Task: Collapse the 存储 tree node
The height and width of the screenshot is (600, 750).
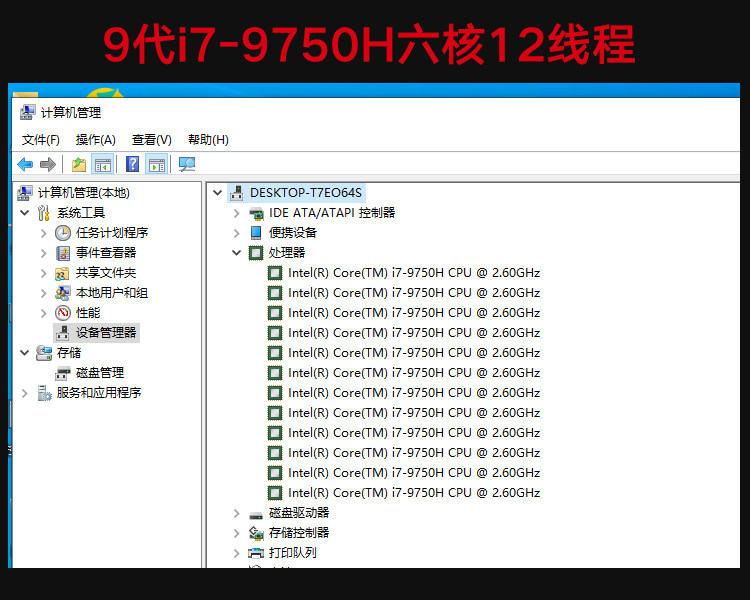Action: [x=25, y=353]
